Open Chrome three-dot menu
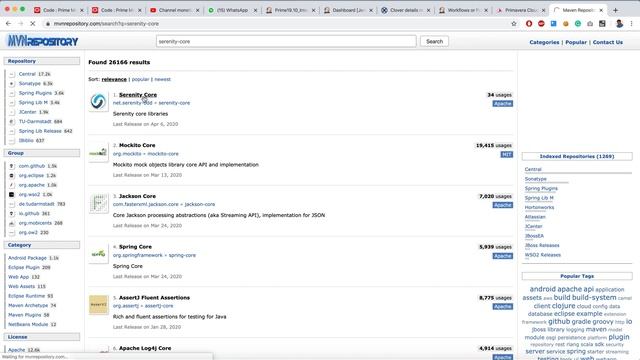The height and width of the screenshot is (360, 640). point(631,24)
